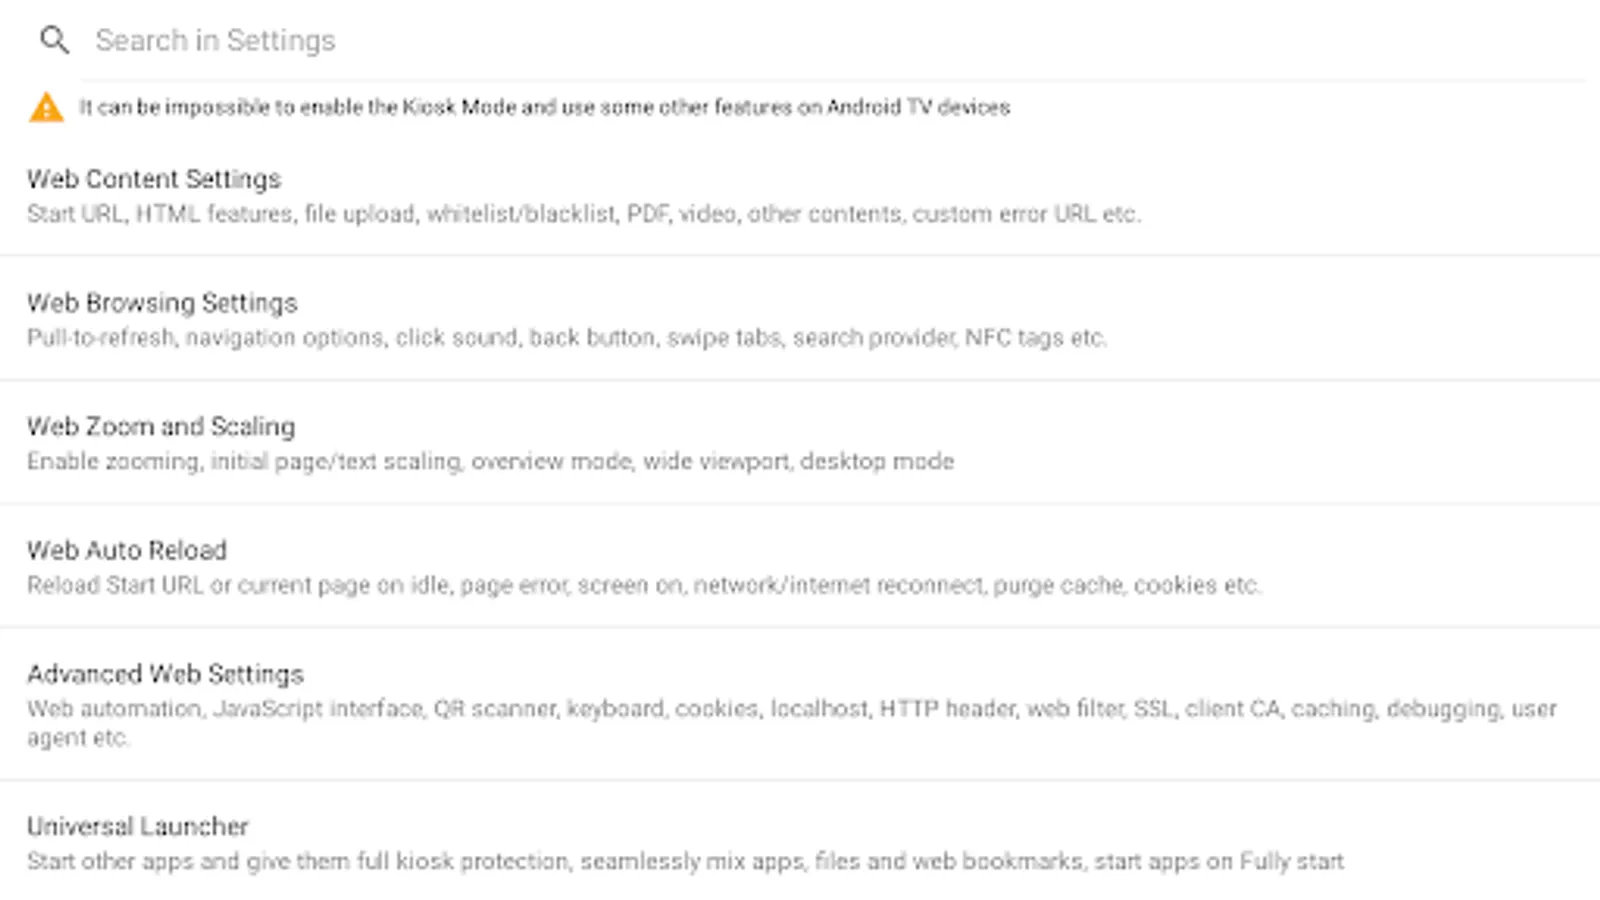Image resolution: width=1600 pixels, height=900 pixels.
Task: Click the 'Start other apps' kiosk protection description
Action: coord(685,862)
